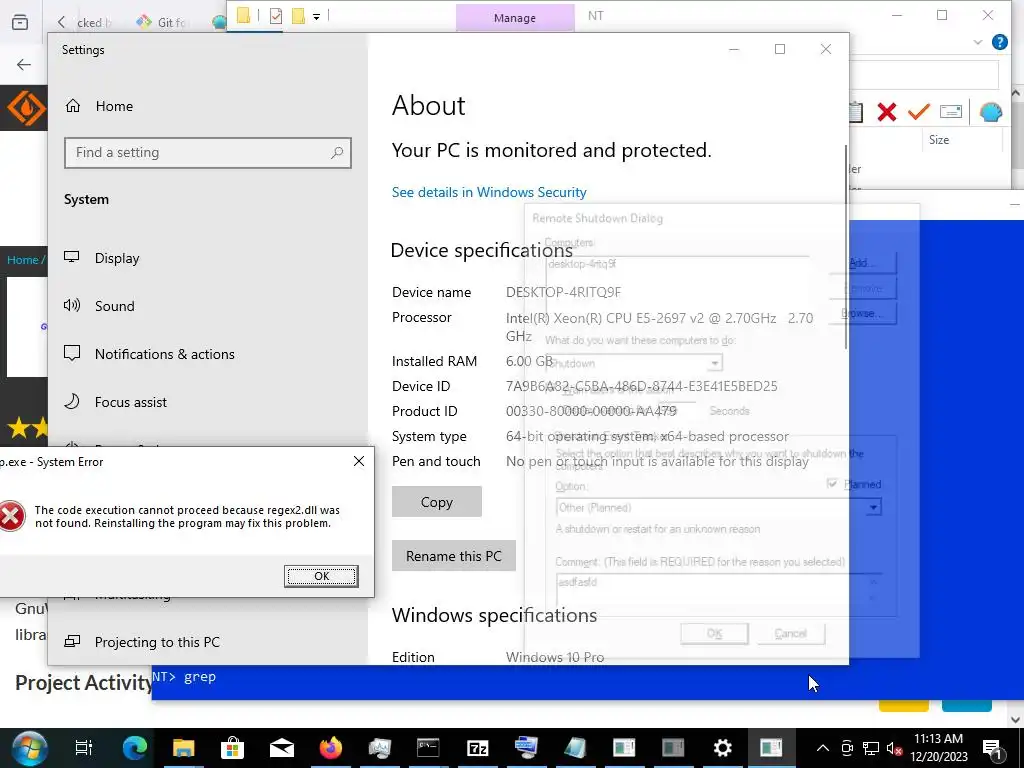Click the blue shell icon in Explorer toolbar
The height and width of the screenshot is (768, 1024).
coord(990,112)
